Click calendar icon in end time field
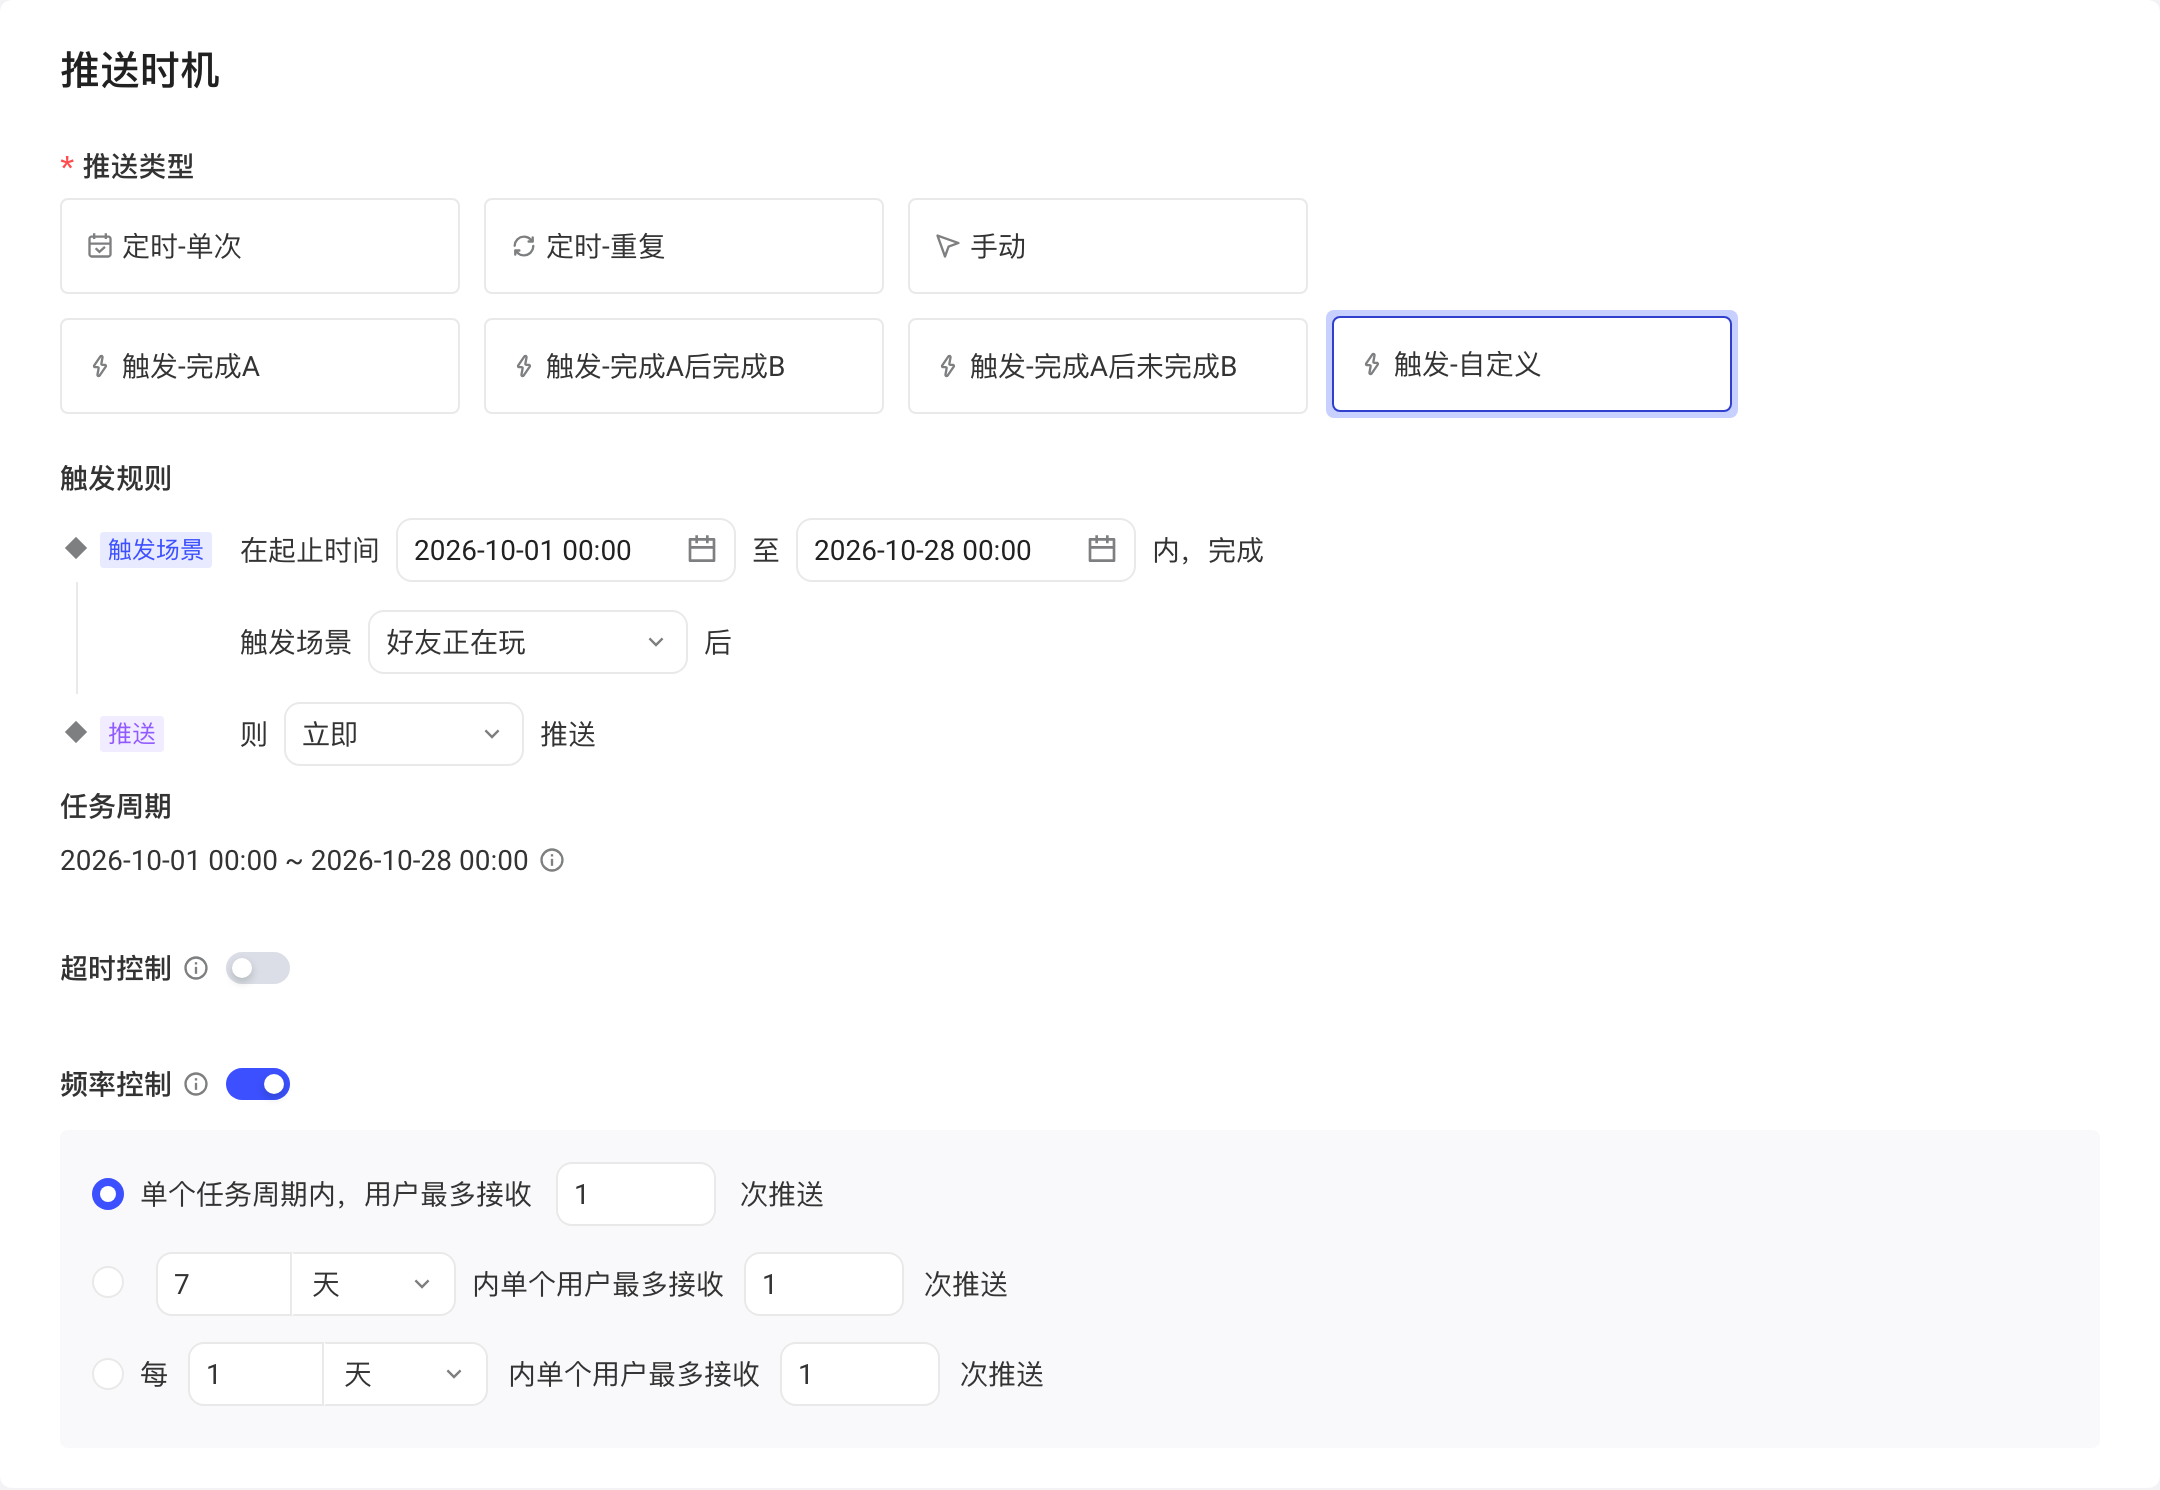Viewport: 2160px width, 1490px height. click(x=1102, y=549)
